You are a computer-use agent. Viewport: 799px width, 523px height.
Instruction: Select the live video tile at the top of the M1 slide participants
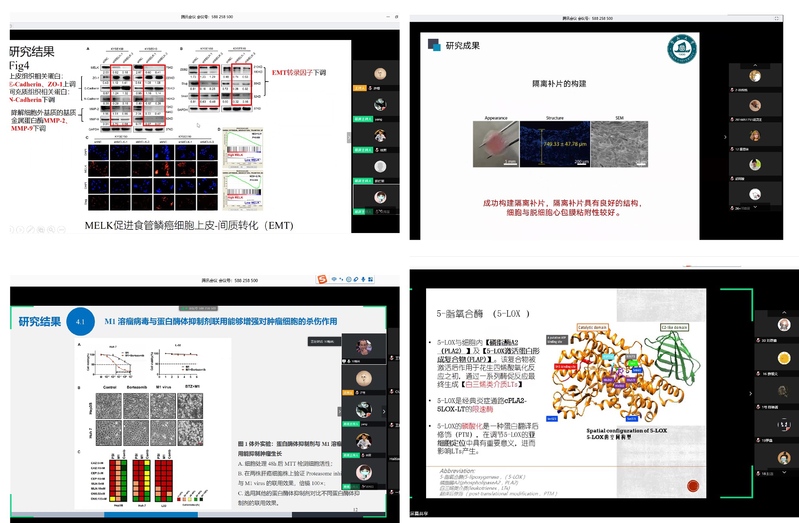(x=364, y=349)
